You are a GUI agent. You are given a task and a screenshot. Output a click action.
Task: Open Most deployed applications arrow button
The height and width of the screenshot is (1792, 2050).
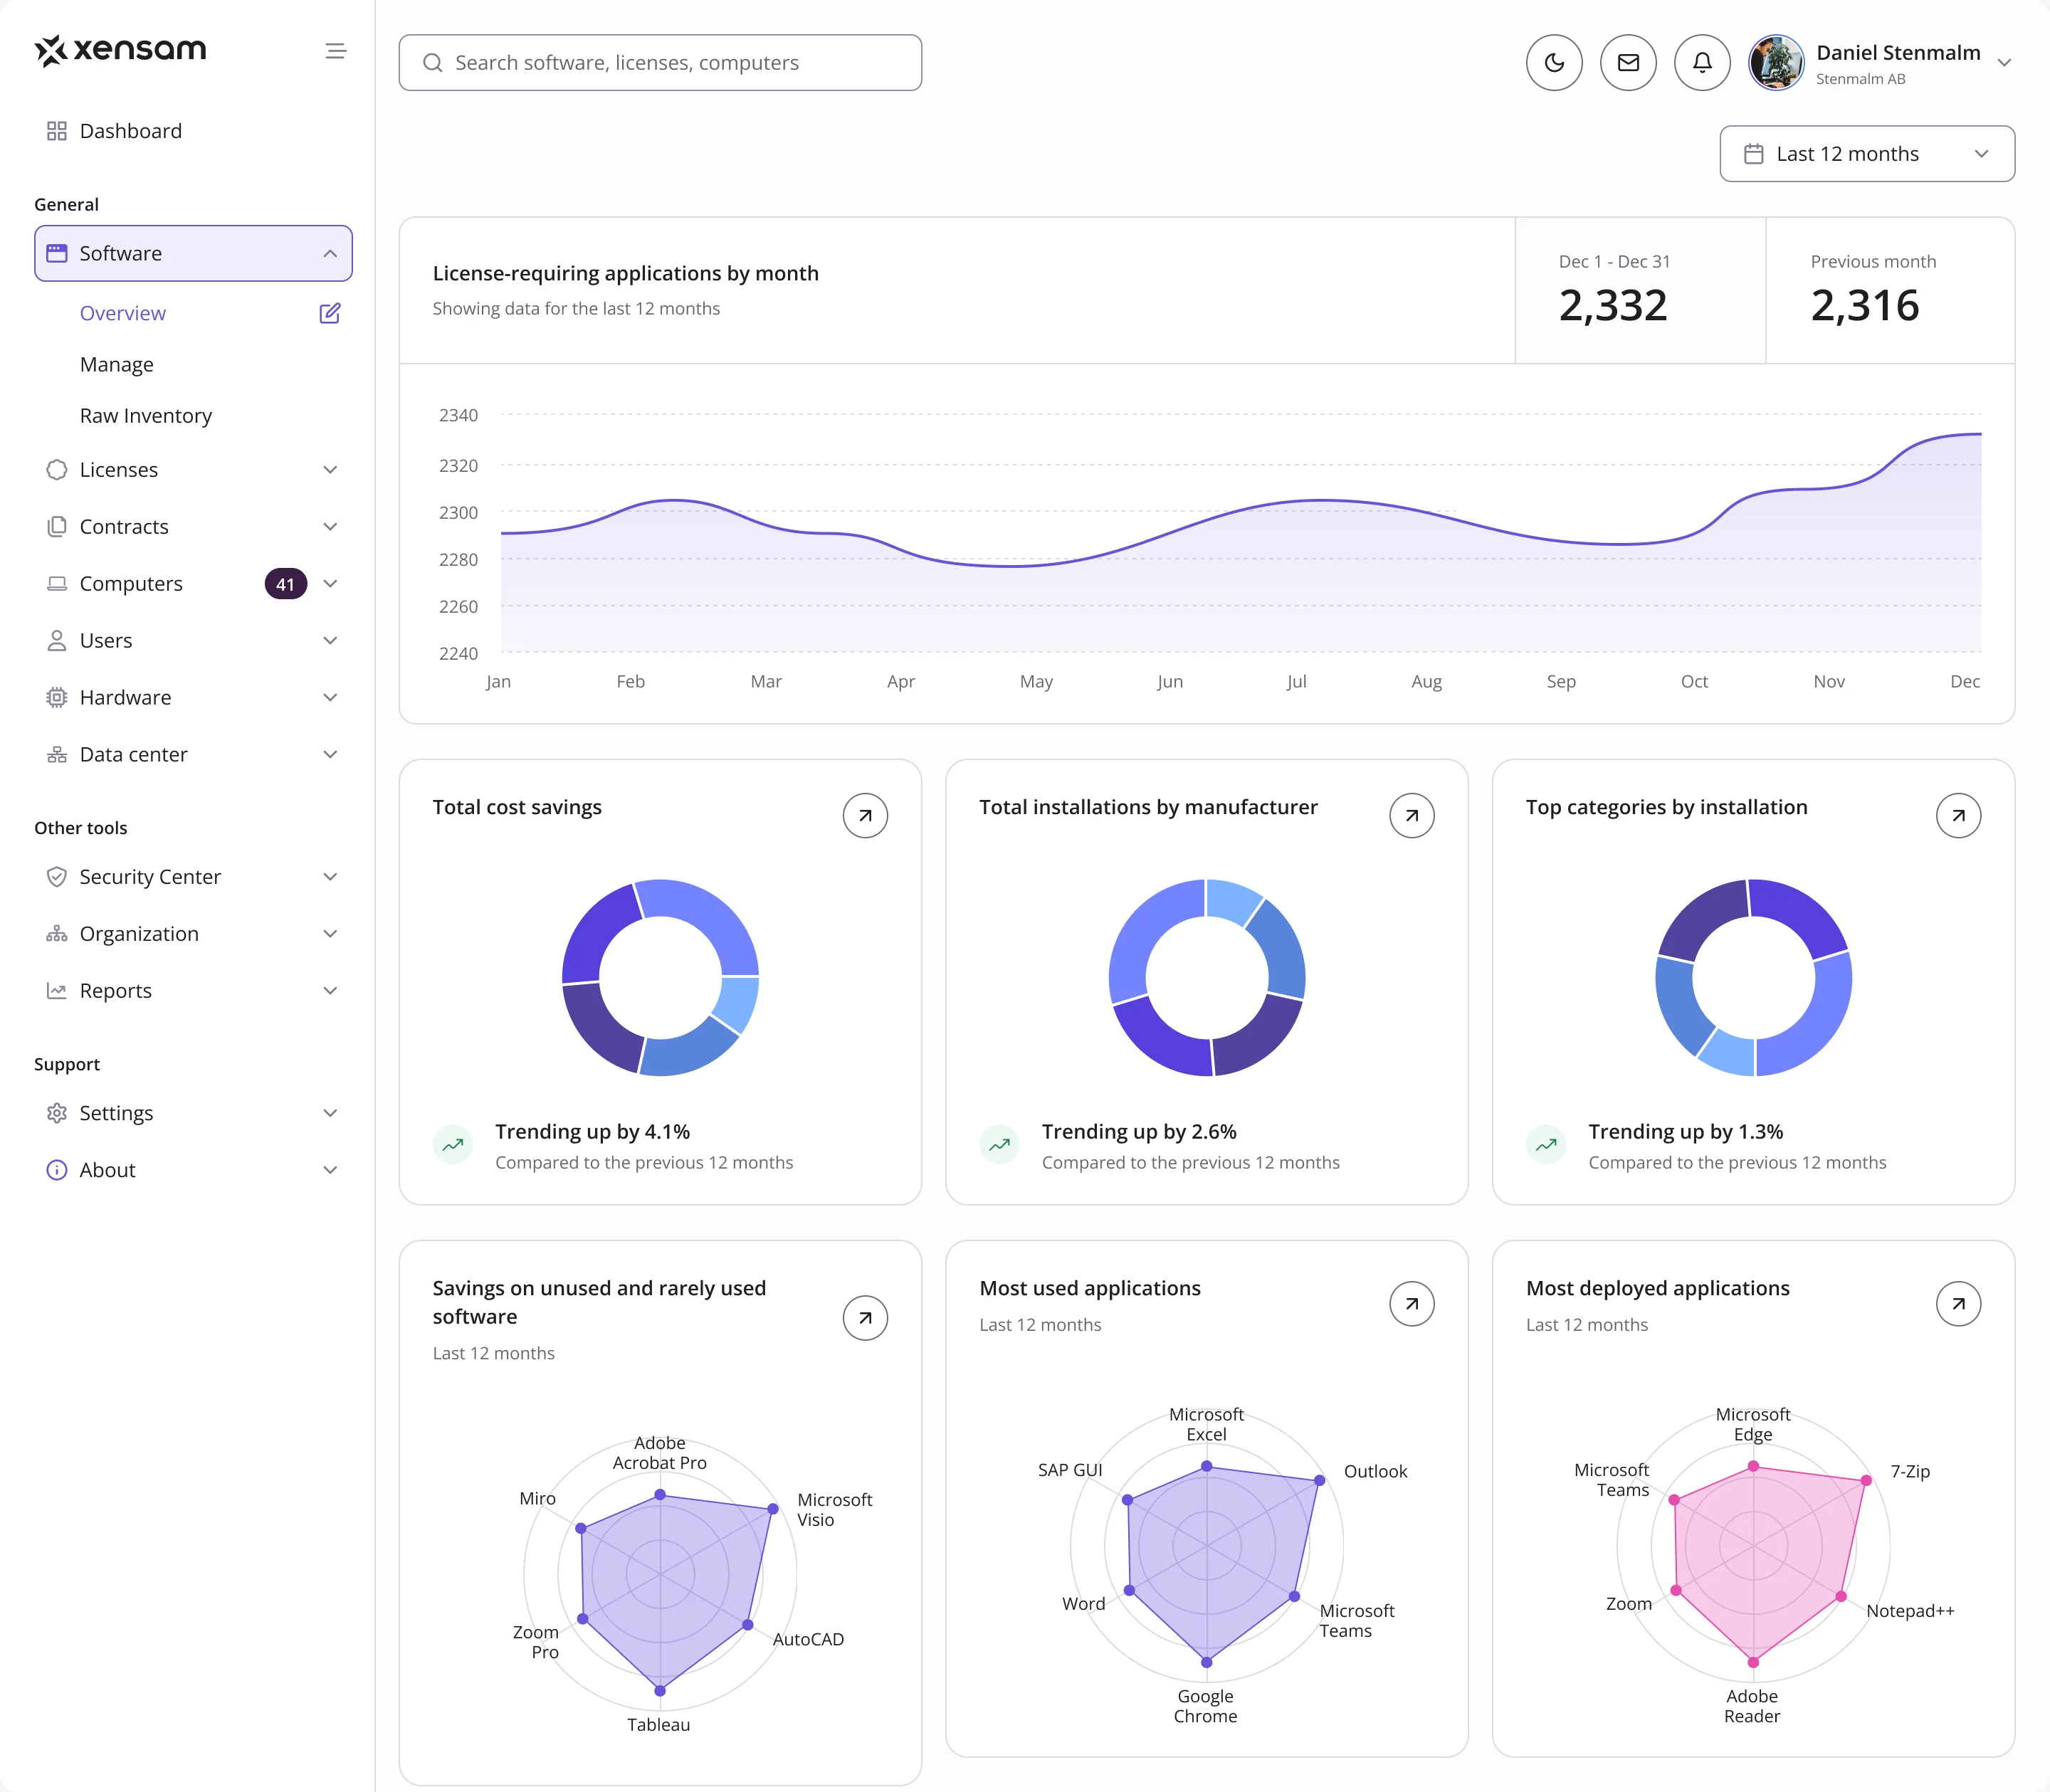(1958, 1304)
